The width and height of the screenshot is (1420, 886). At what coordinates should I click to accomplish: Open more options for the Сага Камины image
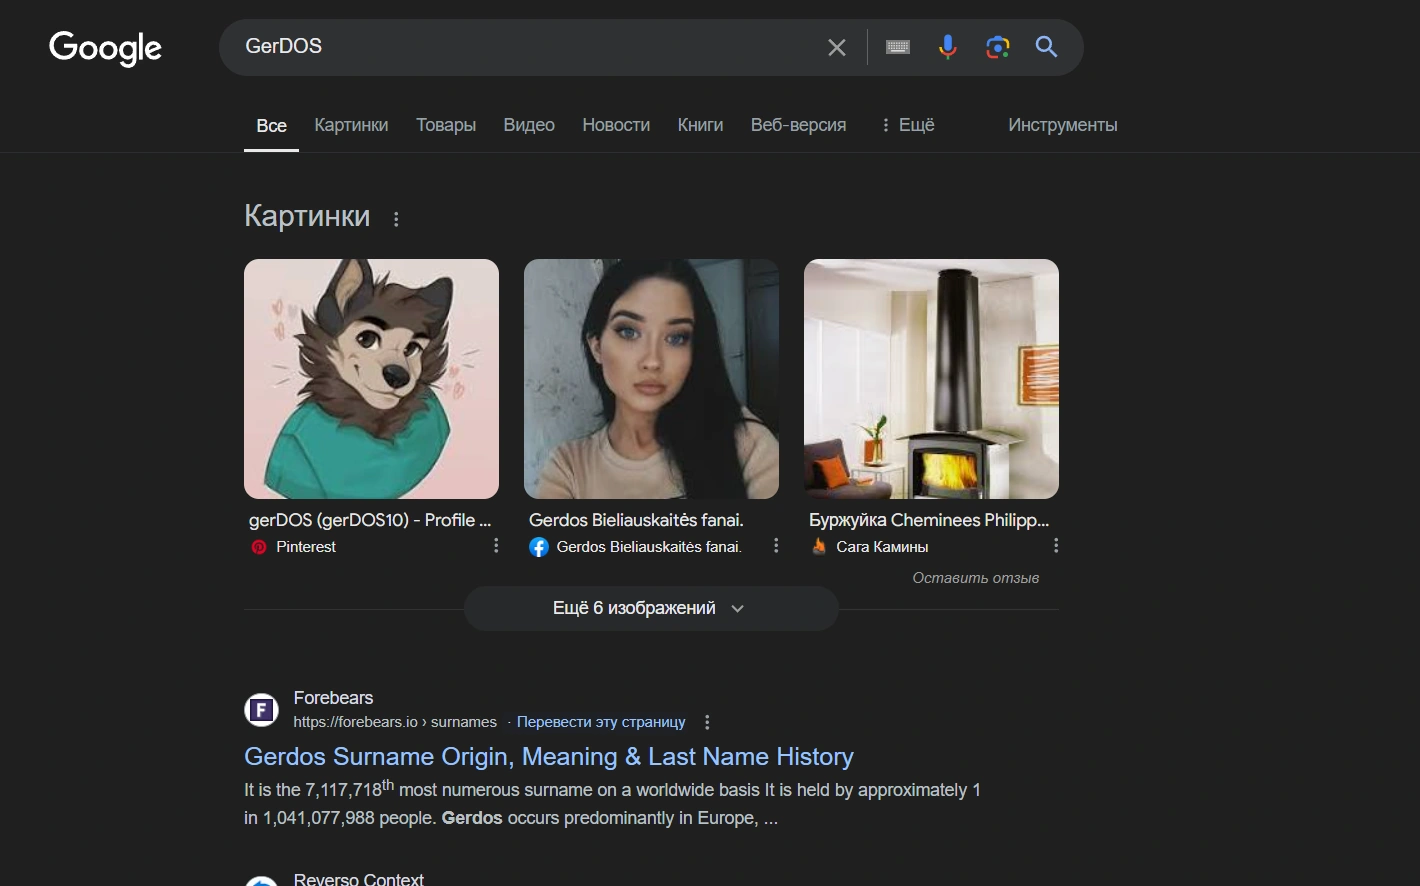click(1056, 546)
